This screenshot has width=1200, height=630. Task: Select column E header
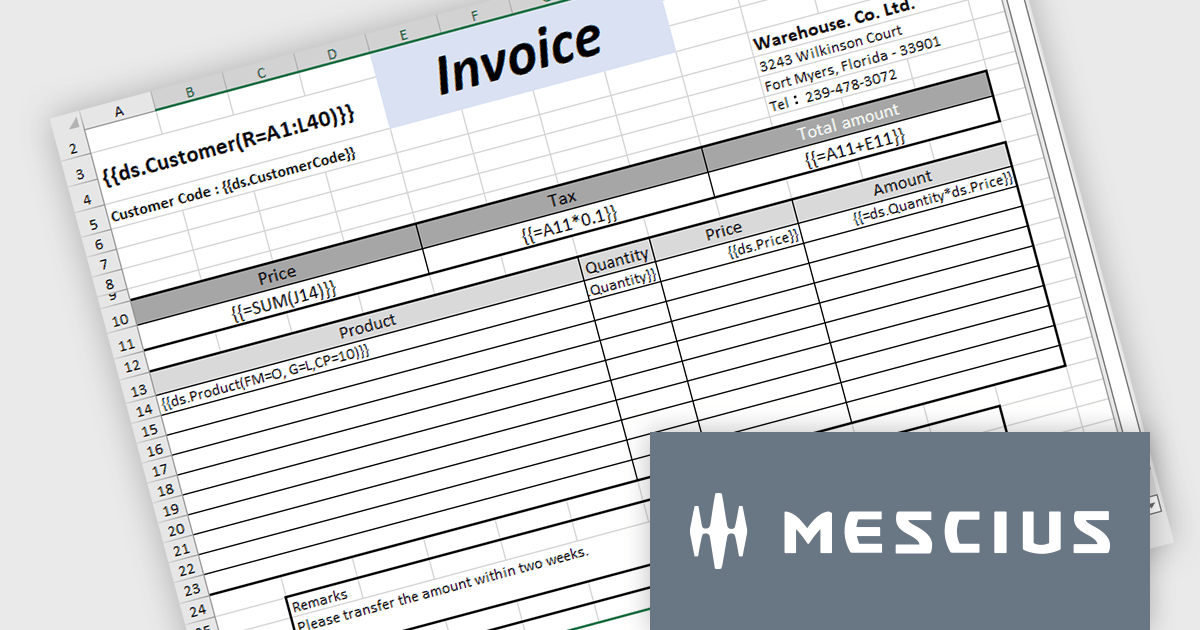coord(402,36)
